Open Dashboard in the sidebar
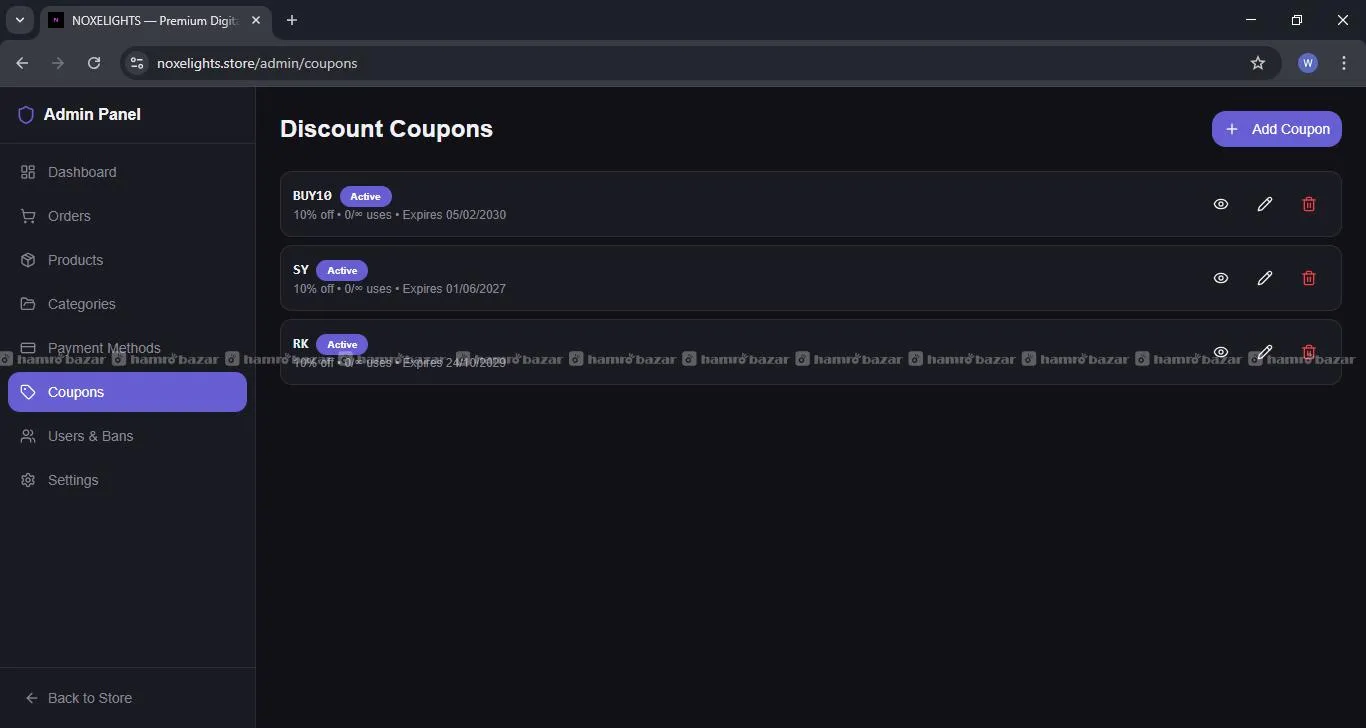1366x728 pixels. pos(82,172)
